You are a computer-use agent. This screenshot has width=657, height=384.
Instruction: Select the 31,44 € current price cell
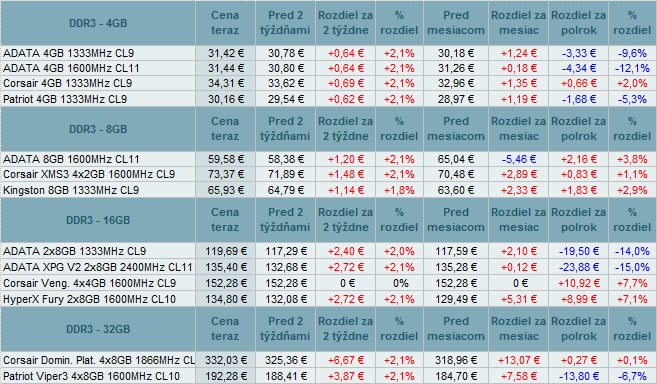click(226, 68)
